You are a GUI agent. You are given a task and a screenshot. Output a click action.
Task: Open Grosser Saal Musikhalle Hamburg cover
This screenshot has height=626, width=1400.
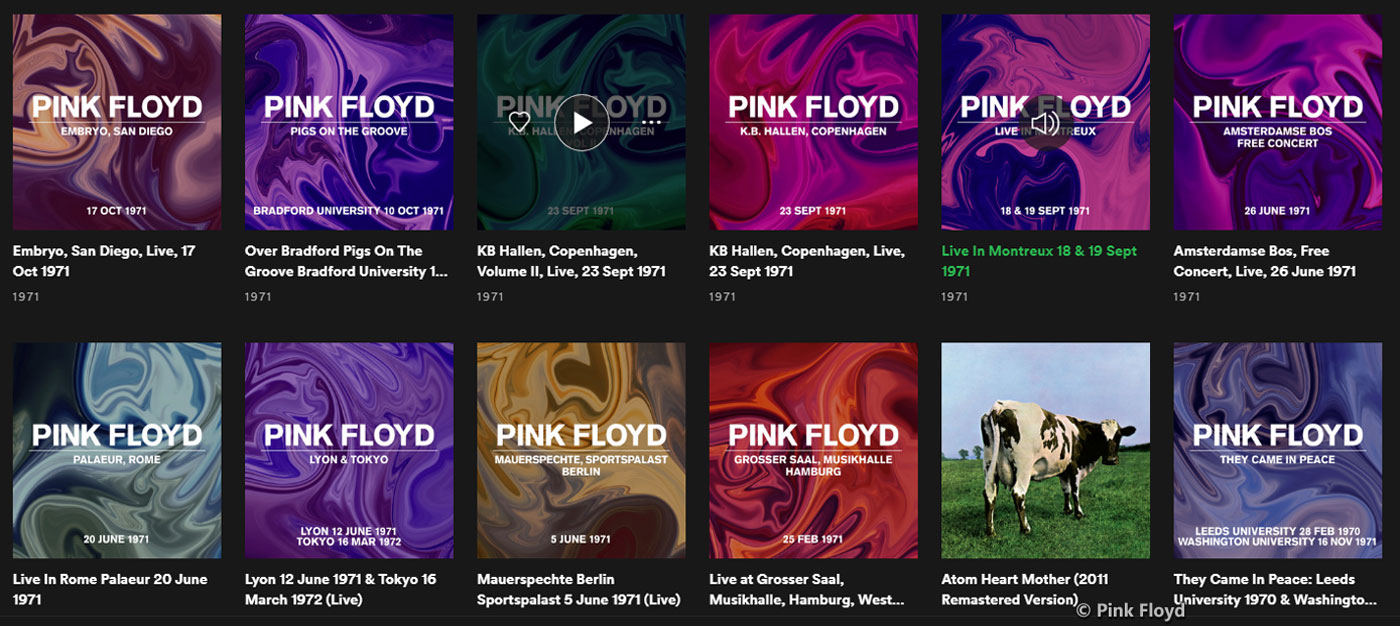pos(813,450)
